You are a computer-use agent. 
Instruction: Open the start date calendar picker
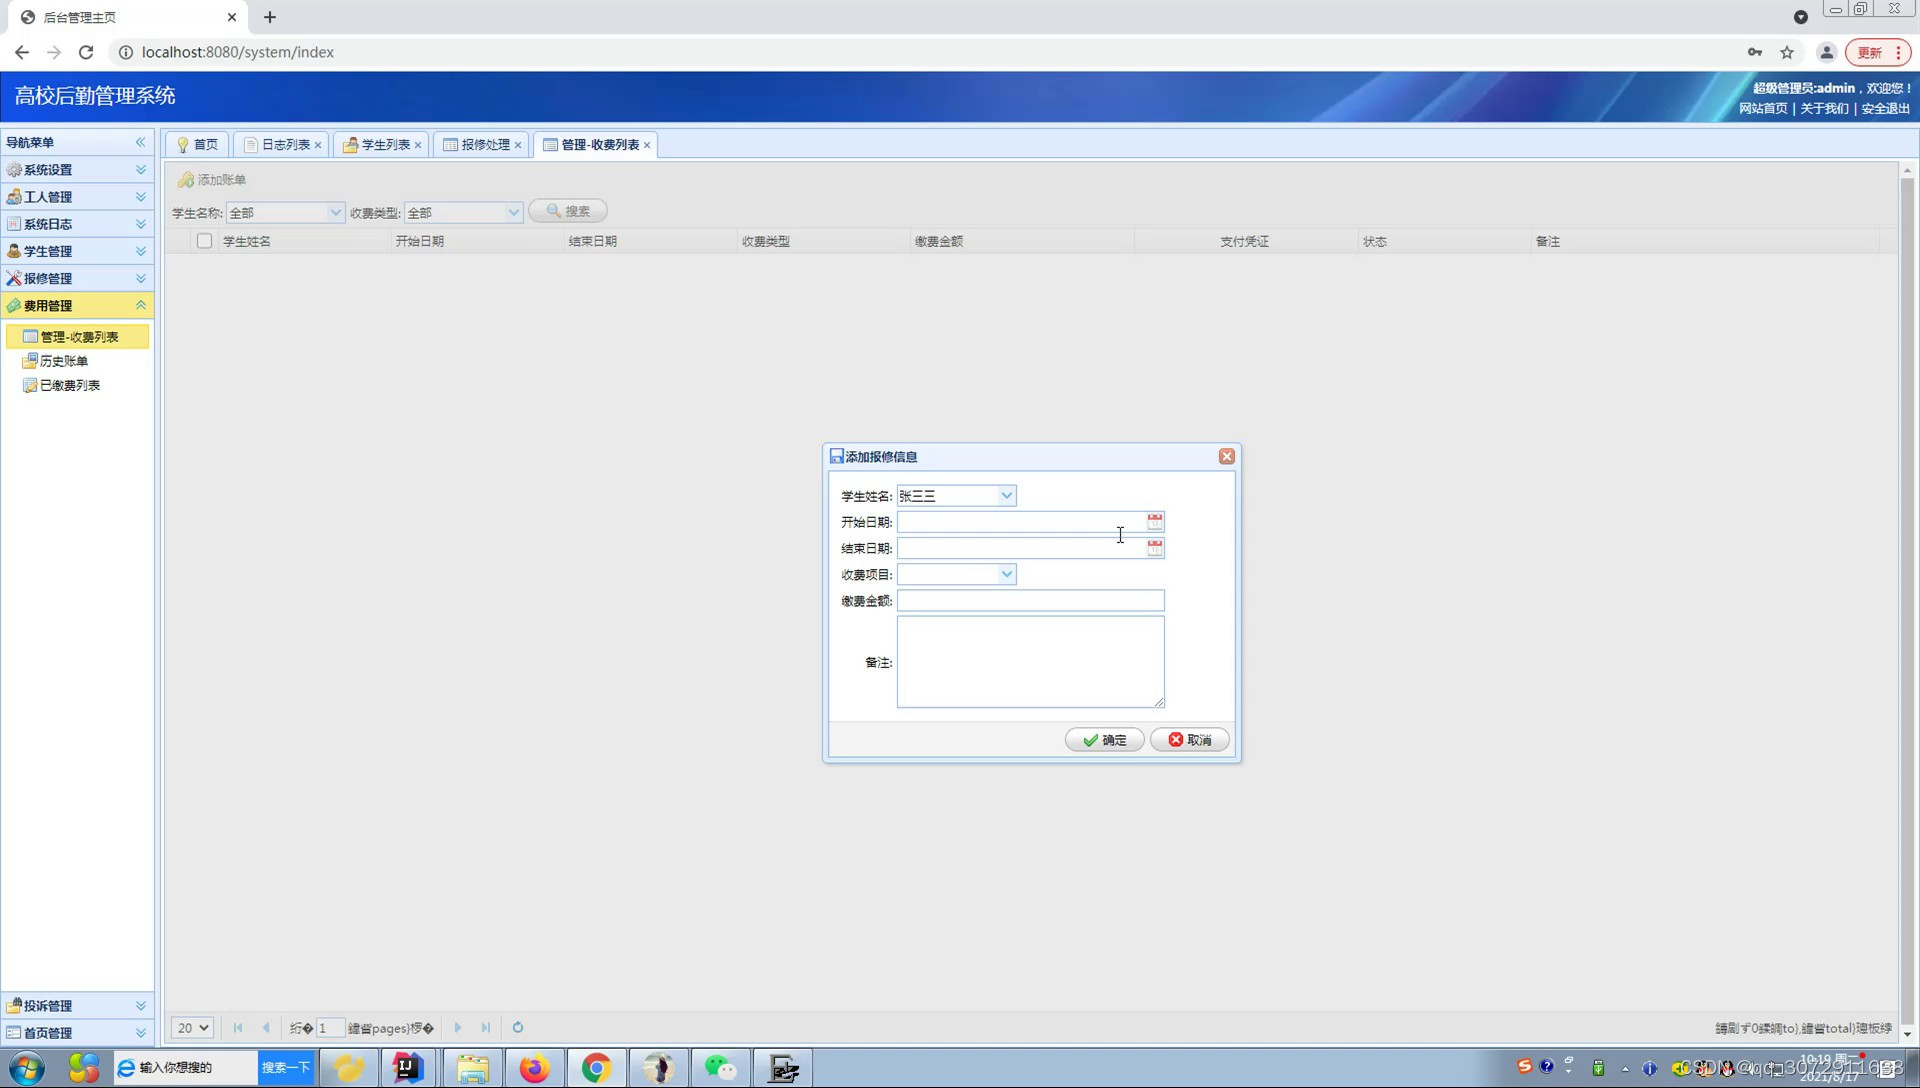click(1155, 522)
